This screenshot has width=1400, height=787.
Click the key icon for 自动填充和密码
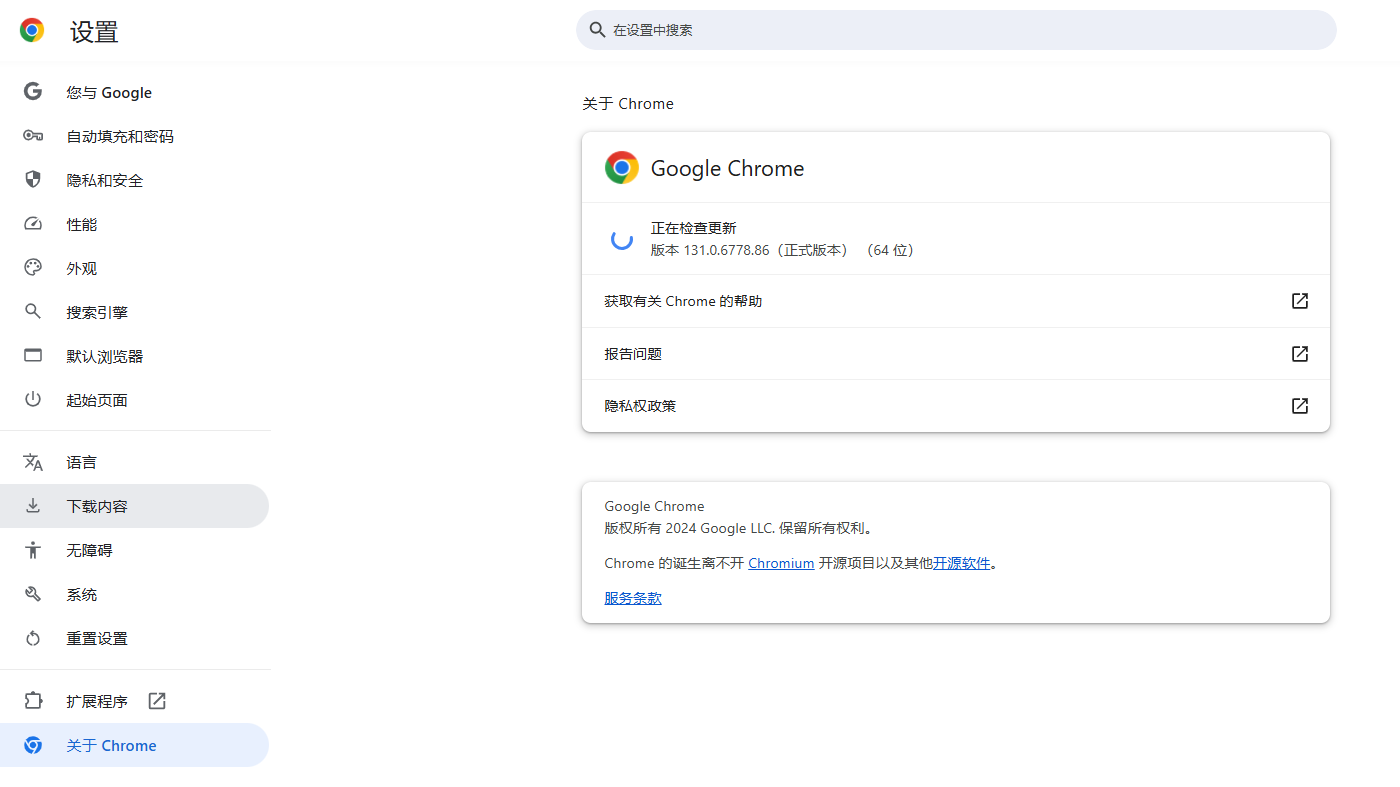click(x=33, y=136)
